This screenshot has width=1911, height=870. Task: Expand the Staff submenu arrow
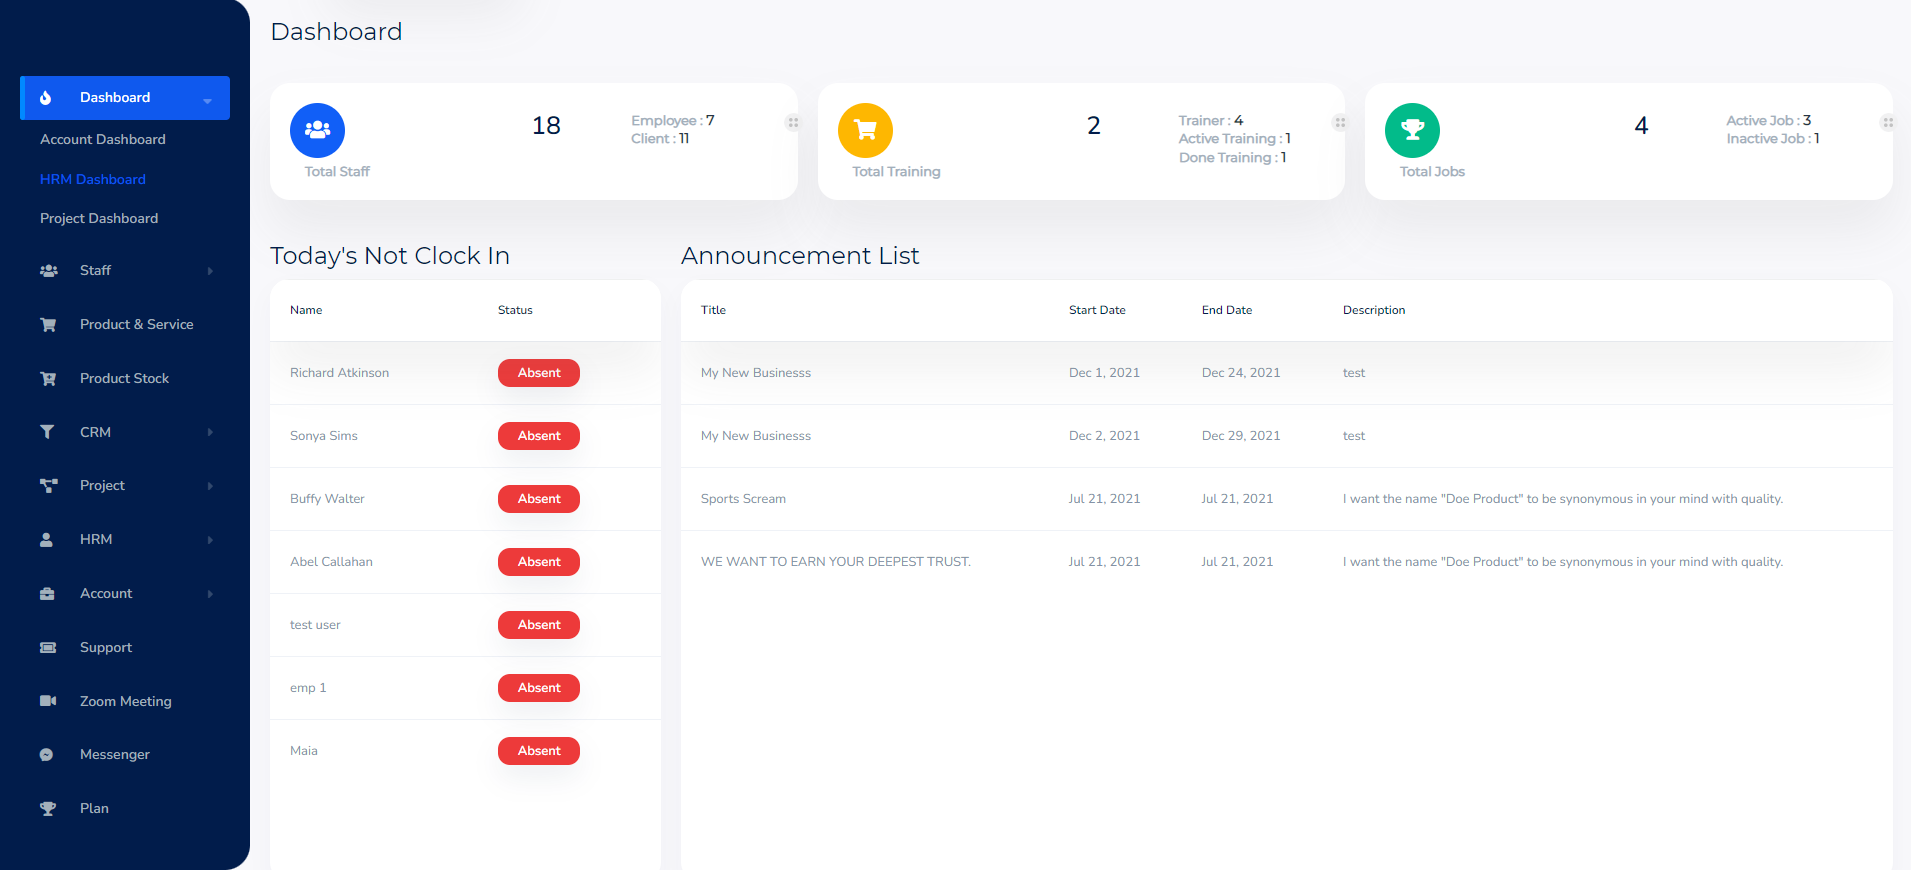[210, 271]
